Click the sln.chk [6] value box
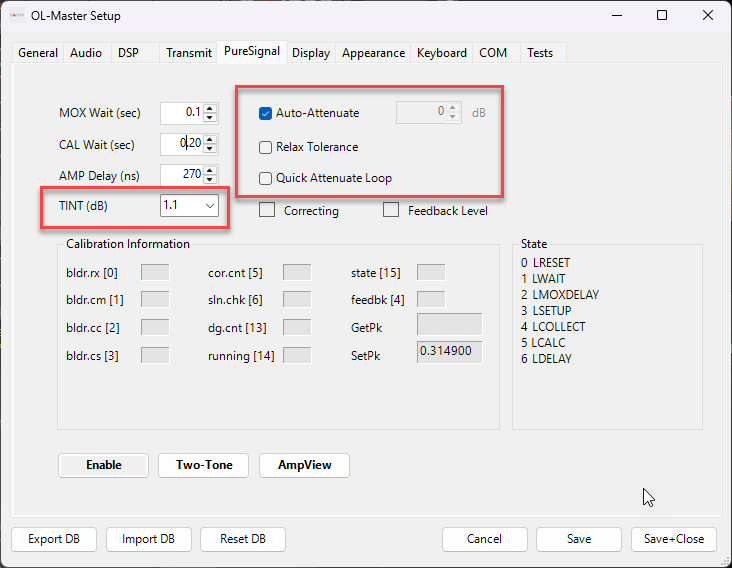The height and width of the screenshot is (568, 732). tap(297, 300)
